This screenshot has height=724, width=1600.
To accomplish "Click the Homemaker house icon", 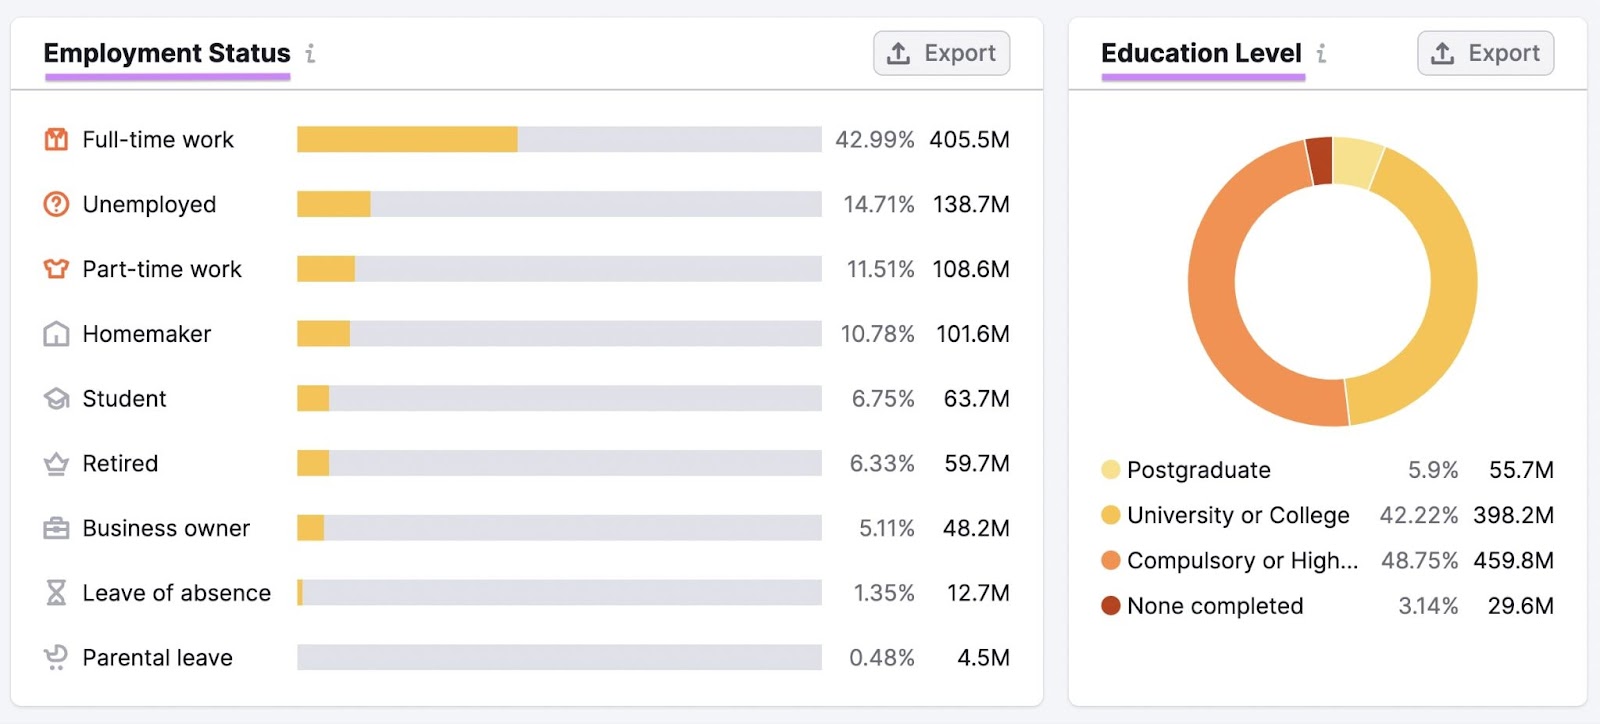I will click(55, 333).
